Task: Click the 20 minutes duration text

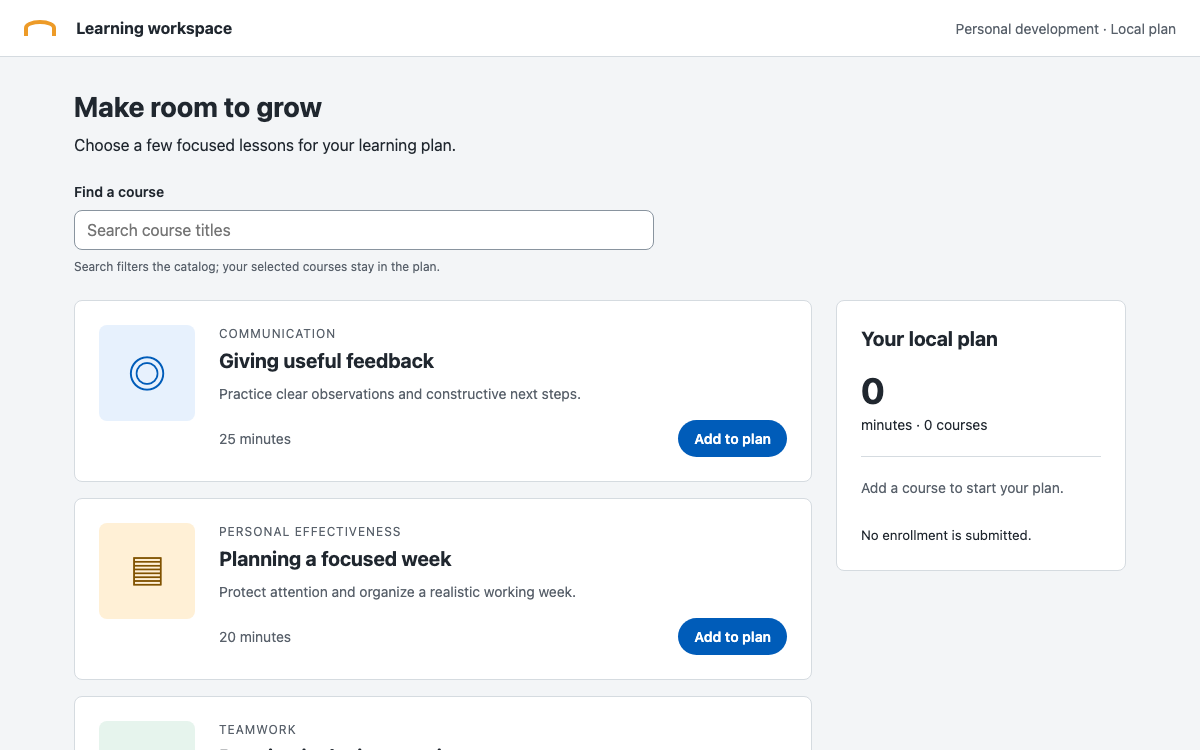Action: pos(255,637)
